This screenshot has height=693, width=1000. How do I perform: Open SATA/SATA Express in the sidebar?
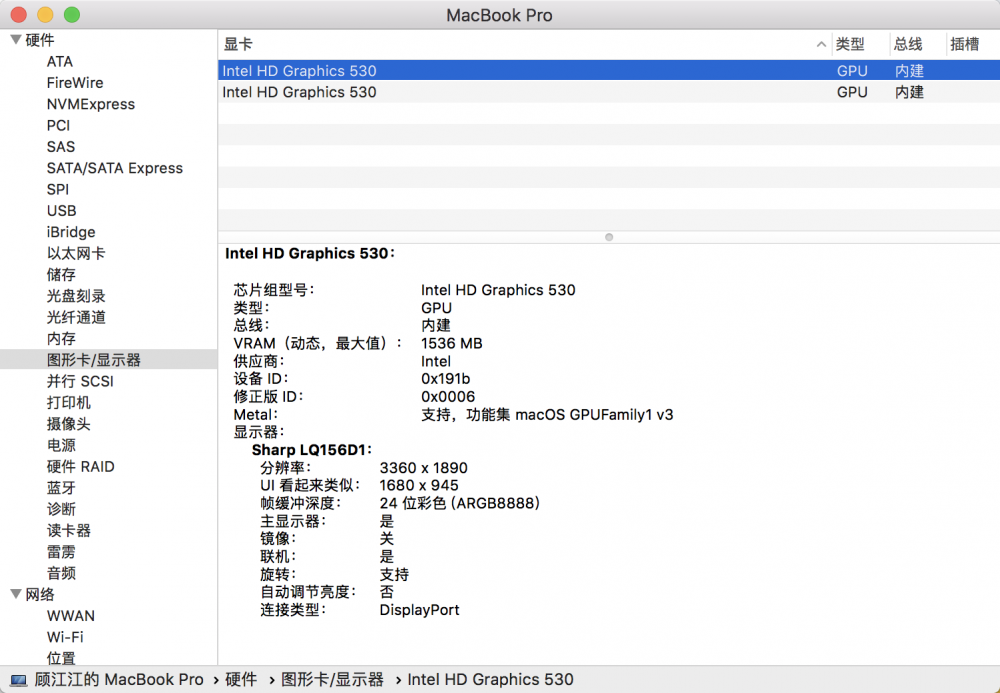click(115, 168)
